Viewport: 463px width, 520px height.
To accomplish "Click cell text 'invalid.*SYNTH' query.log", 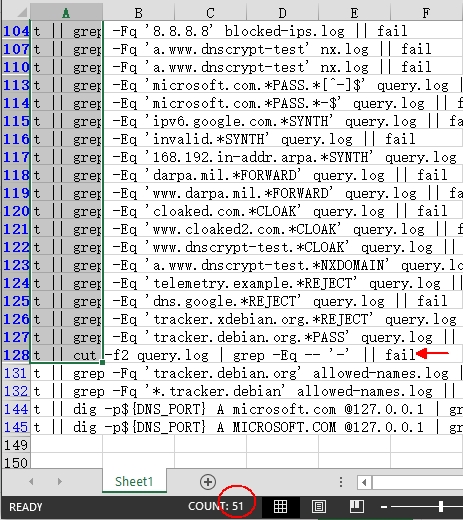I will 248,139.
